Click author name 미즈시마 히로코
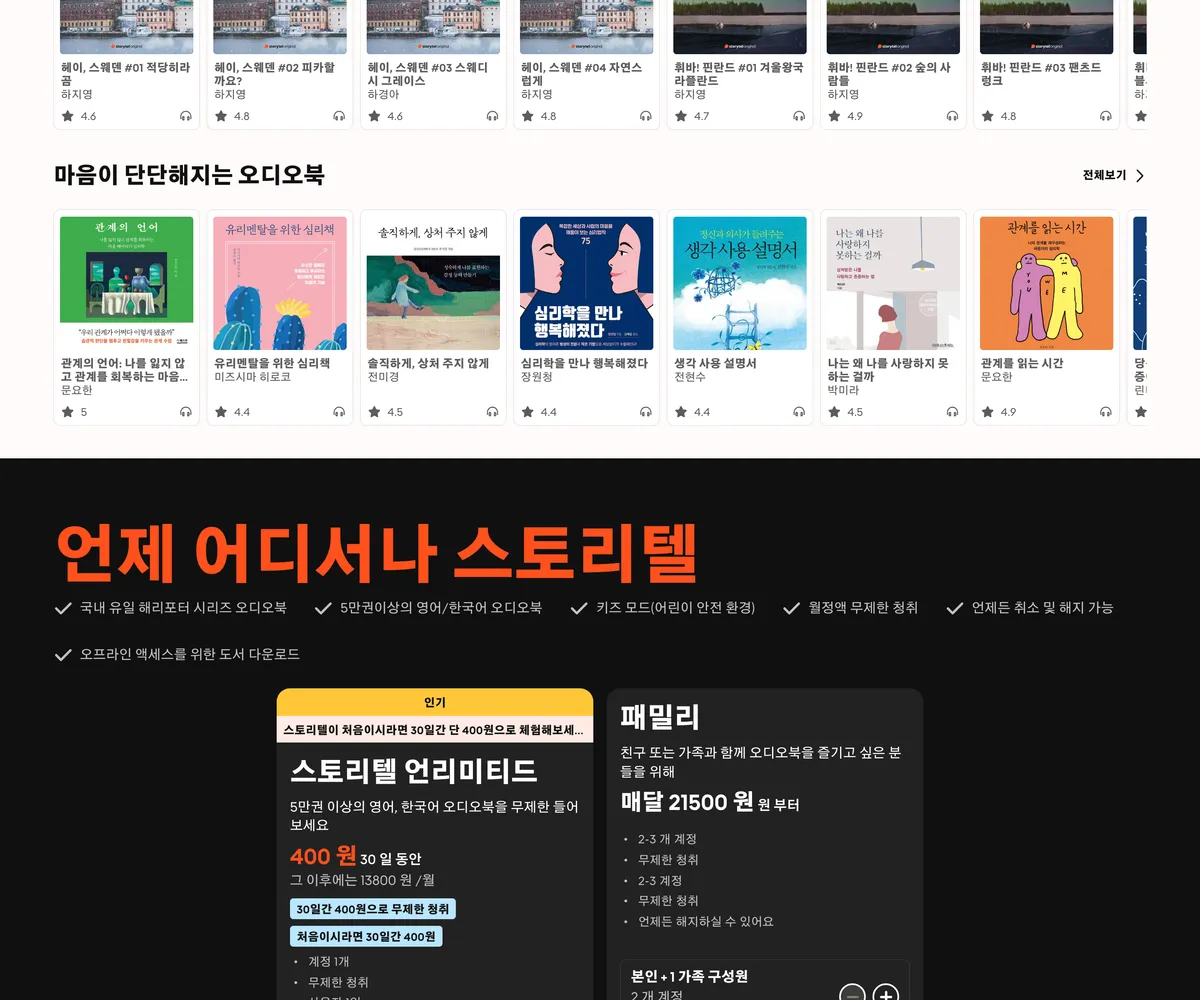This screenshot has height=1000, width=1200. (253, 377)
